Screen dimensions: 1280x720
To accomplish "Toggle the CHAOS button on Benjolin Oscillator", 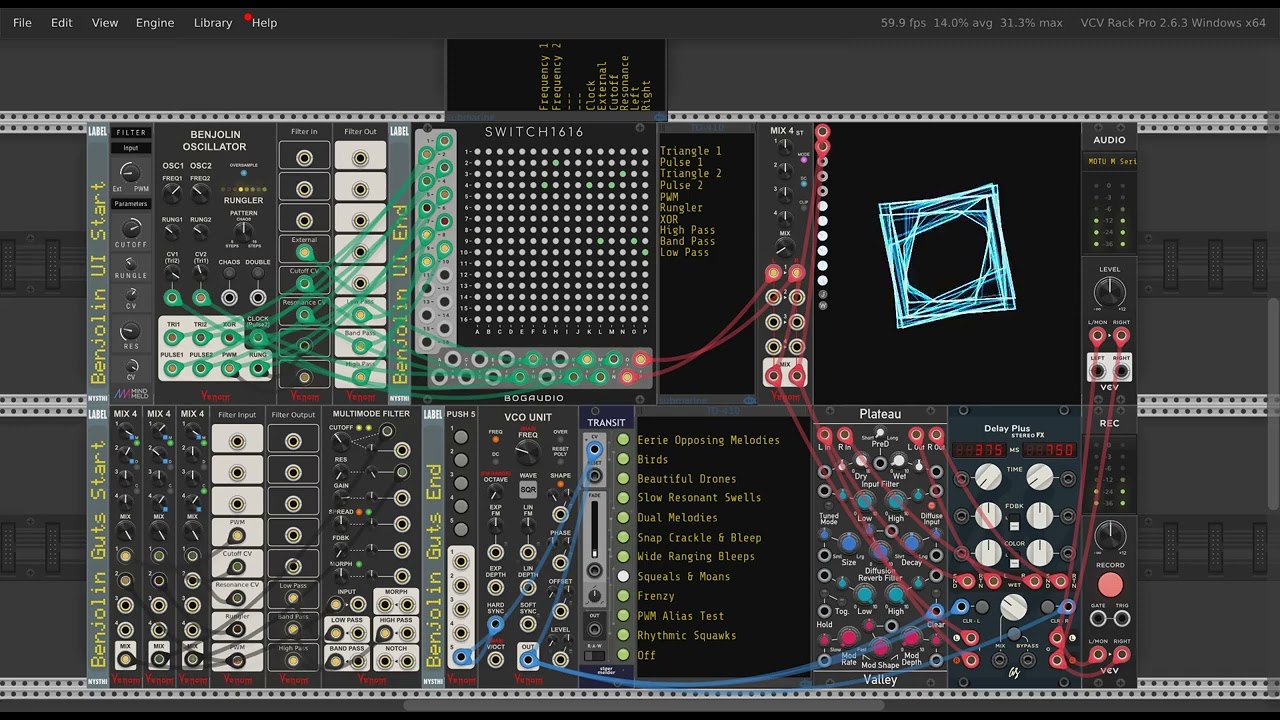I will click(x=229, y=273).
